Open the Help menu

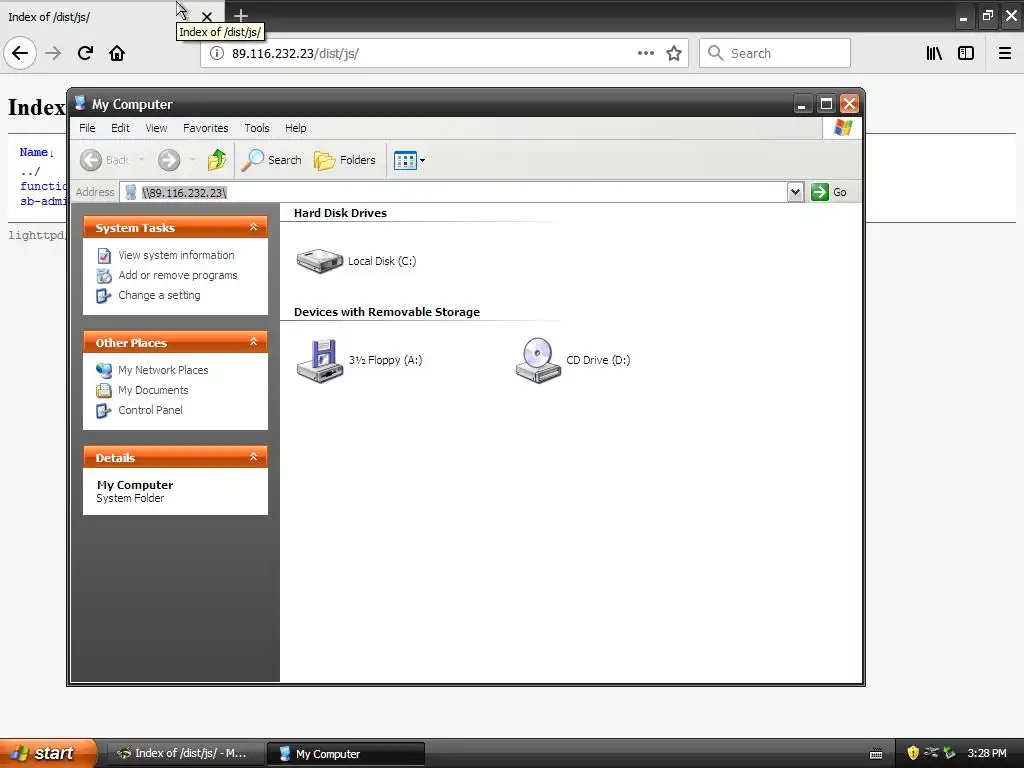click(x=295, y=128)
